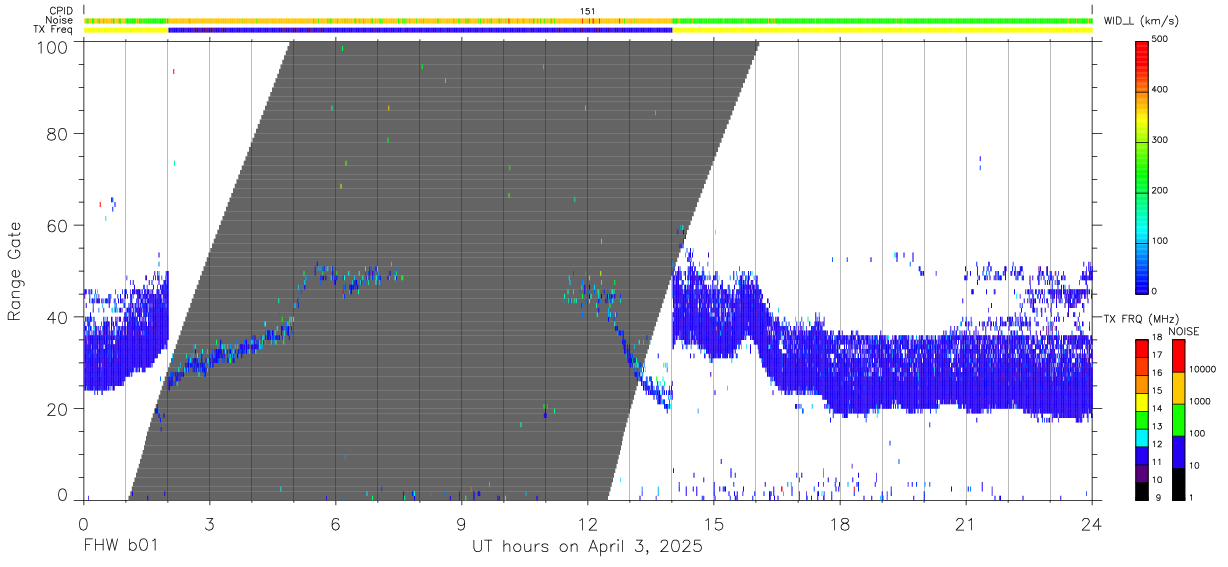Viewport: 1228px width, 567px height.
Task: Click the blue segment of the TX Freq bar
Action: (420, 30)
